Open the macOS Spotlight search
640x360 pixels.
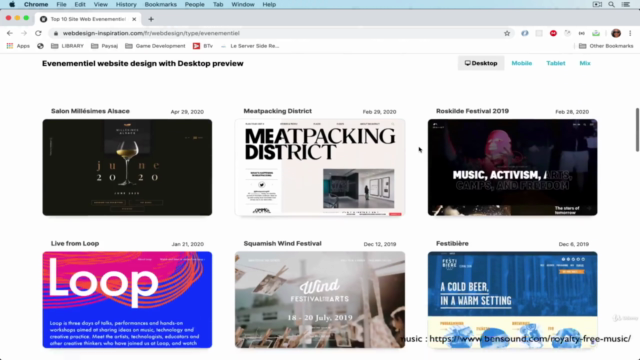[x=611, y=4]
